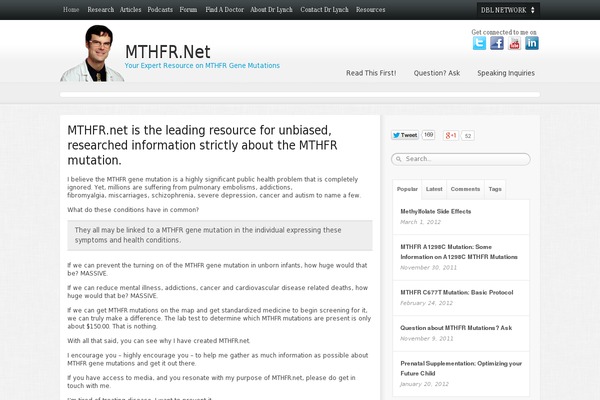Click the magnifier icon in search box
This screenshot has width=600, height=400.
coord(398,158)
